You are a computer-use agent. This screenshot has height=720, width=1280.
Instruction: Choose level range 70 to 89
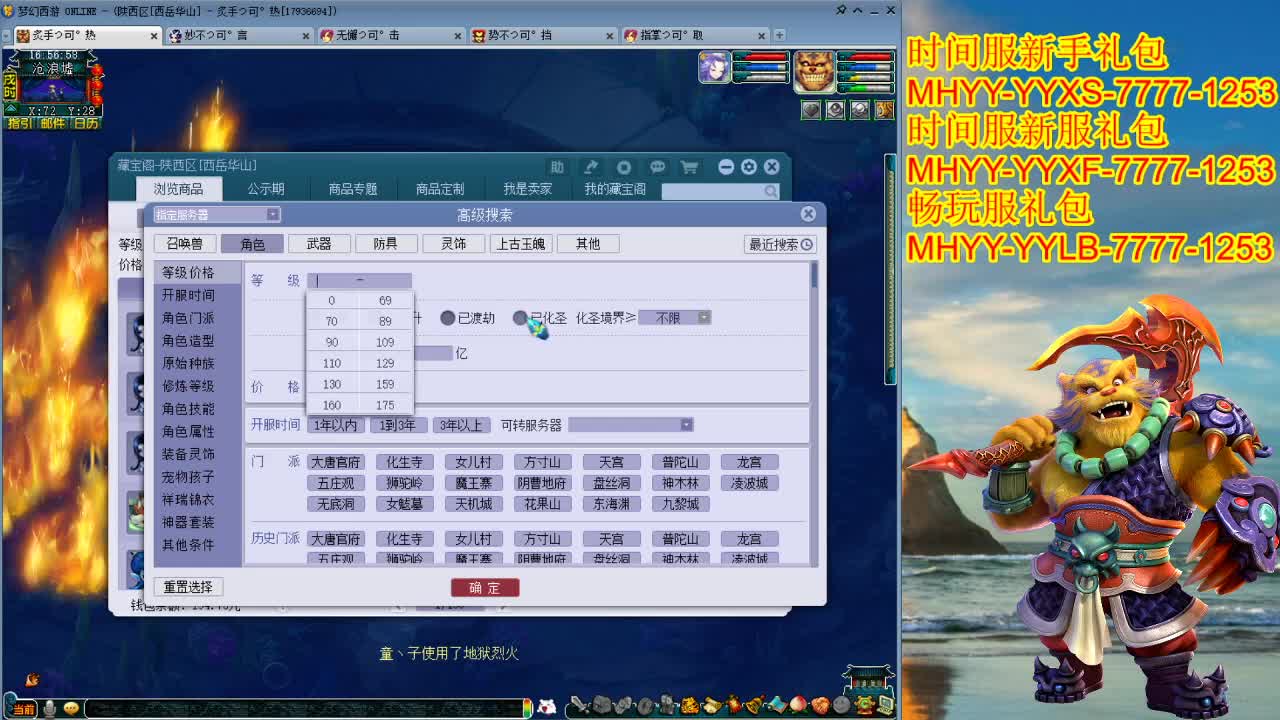click(x=359, y=321)
